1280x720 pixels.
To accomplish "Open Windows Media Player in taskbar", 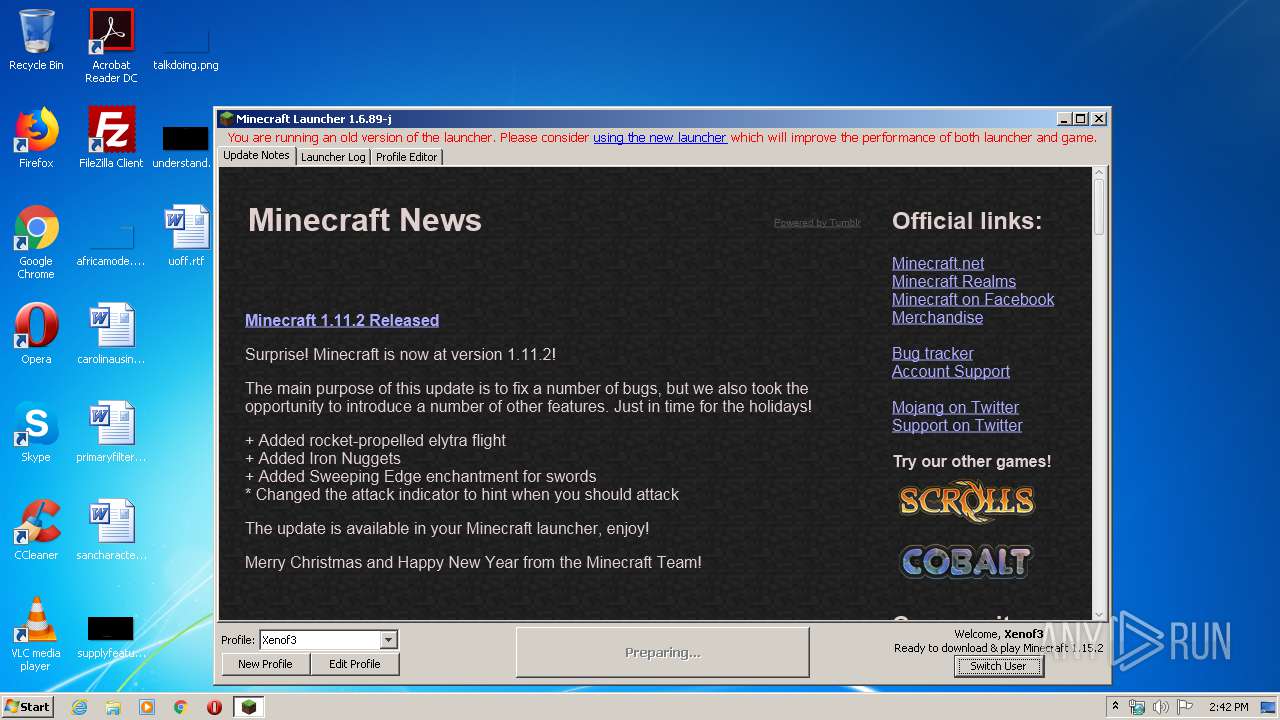I will coord(147,707).
